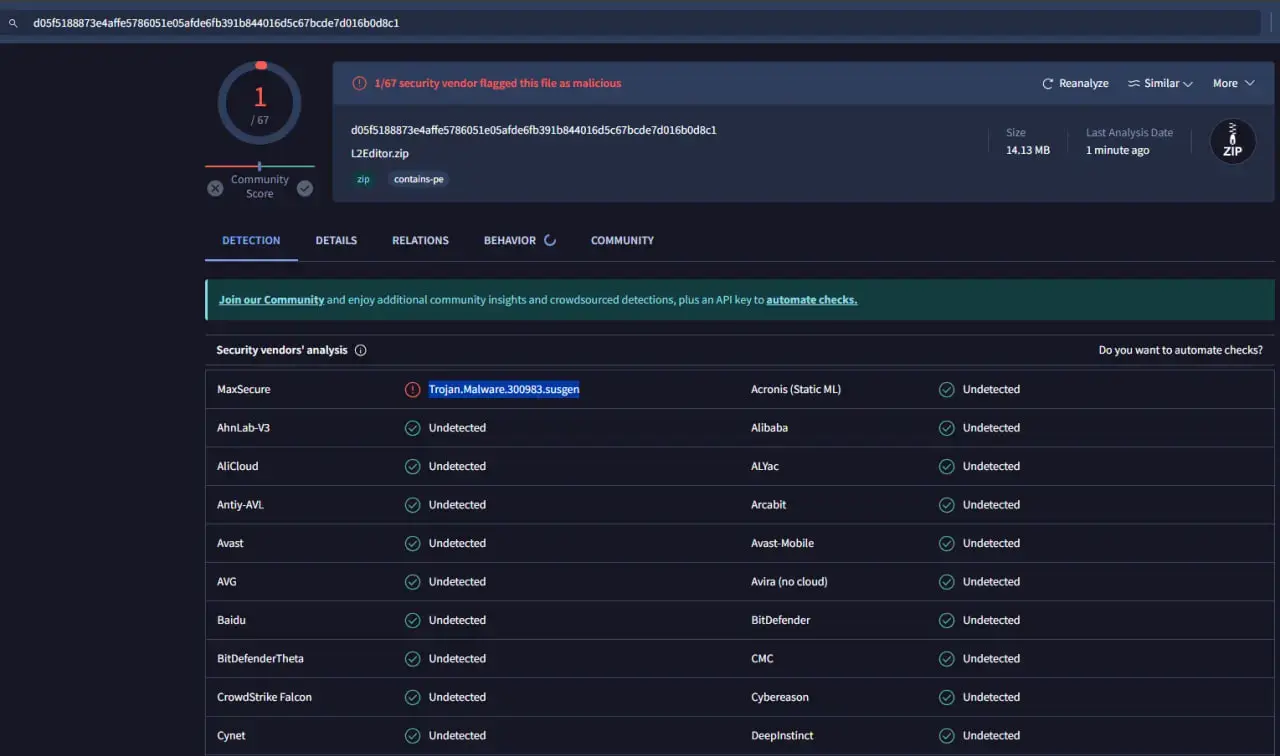Select the contains-pe tag
1280x756 pixels.
tap(419, 180)
